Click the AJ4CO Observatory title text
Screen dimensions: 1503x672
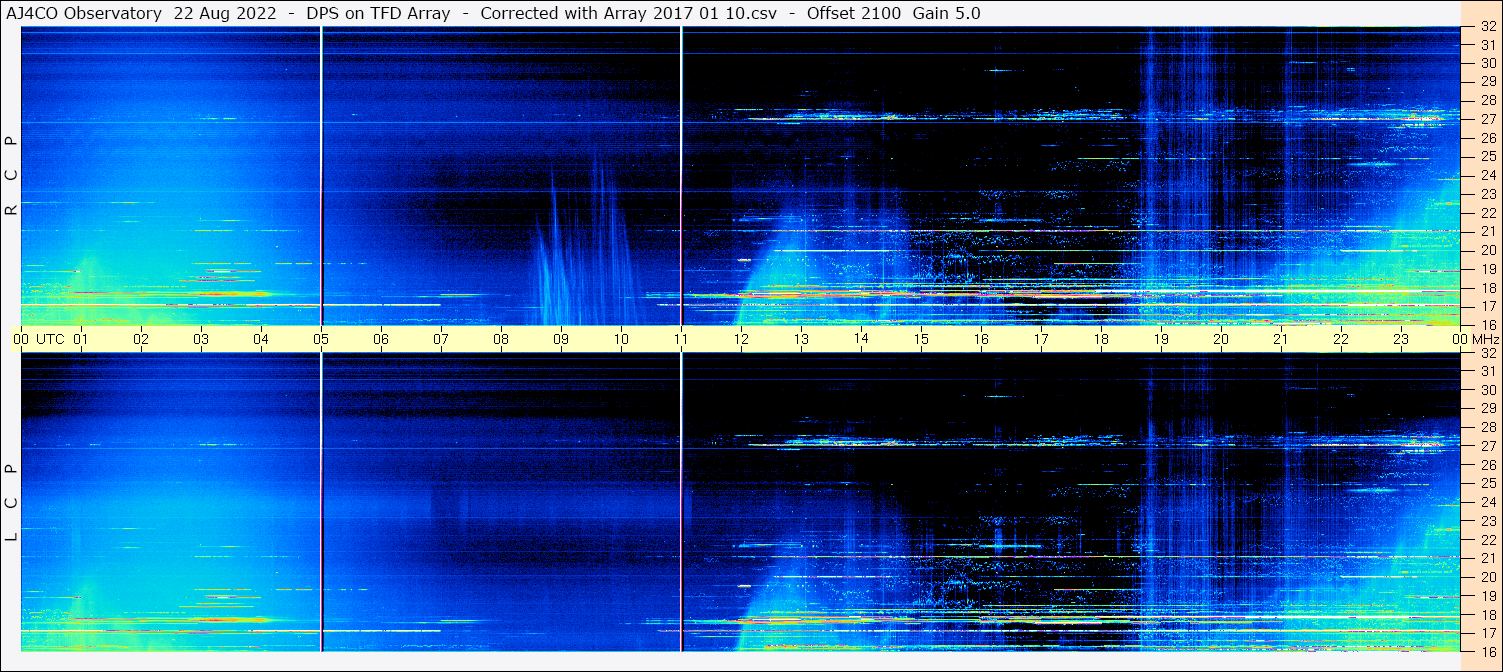click(x=84, y=13)
